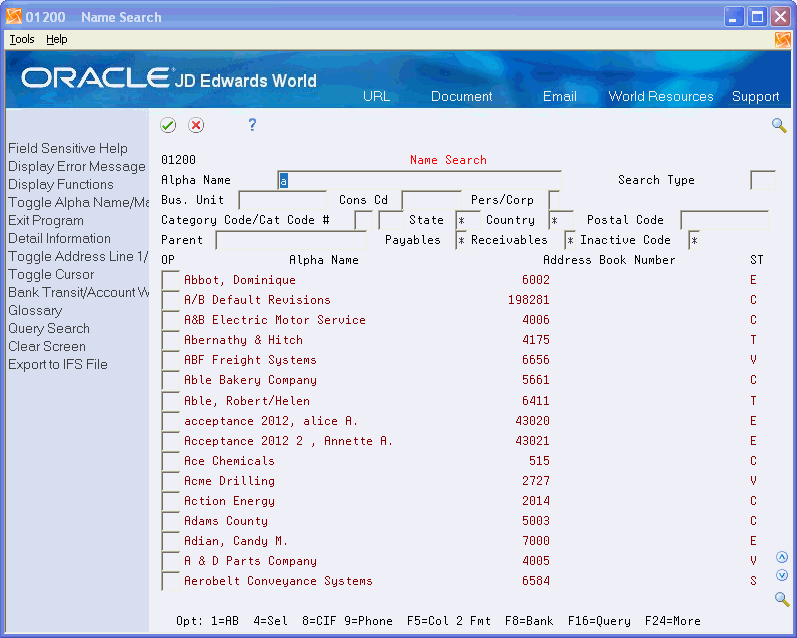Open the Support banner link
The image size is (797, 638).
click(755, 96)
